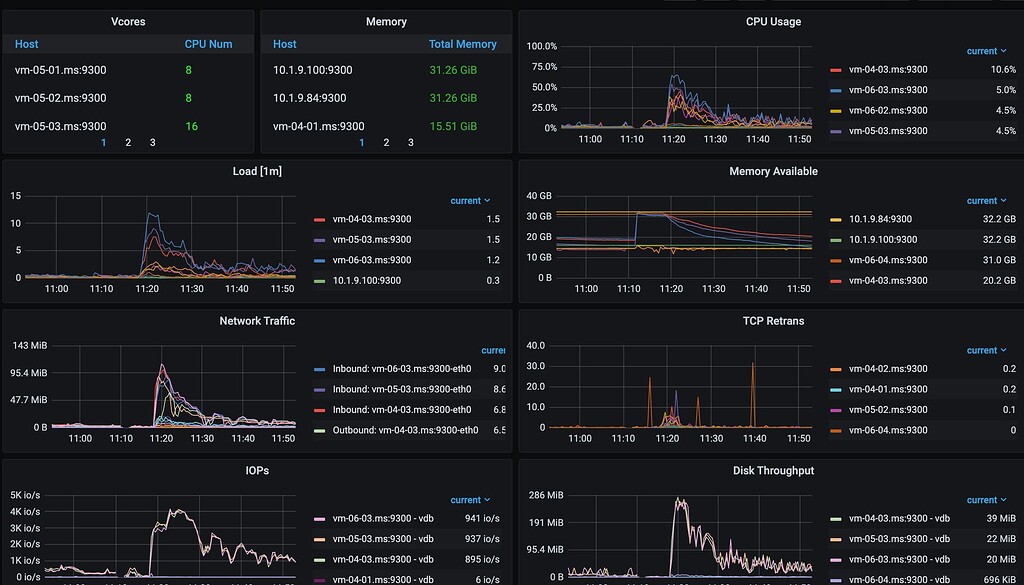Sort Vcores table by CPU Num header
Screen dimensions: 1024x585
(x=208, y=44)
